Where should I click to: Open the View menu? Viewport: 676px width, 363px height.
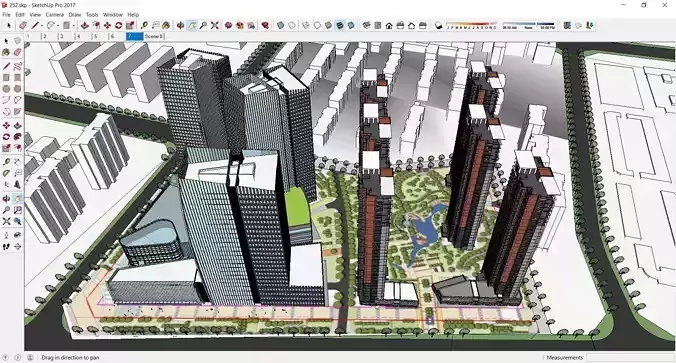pos(35,15)
